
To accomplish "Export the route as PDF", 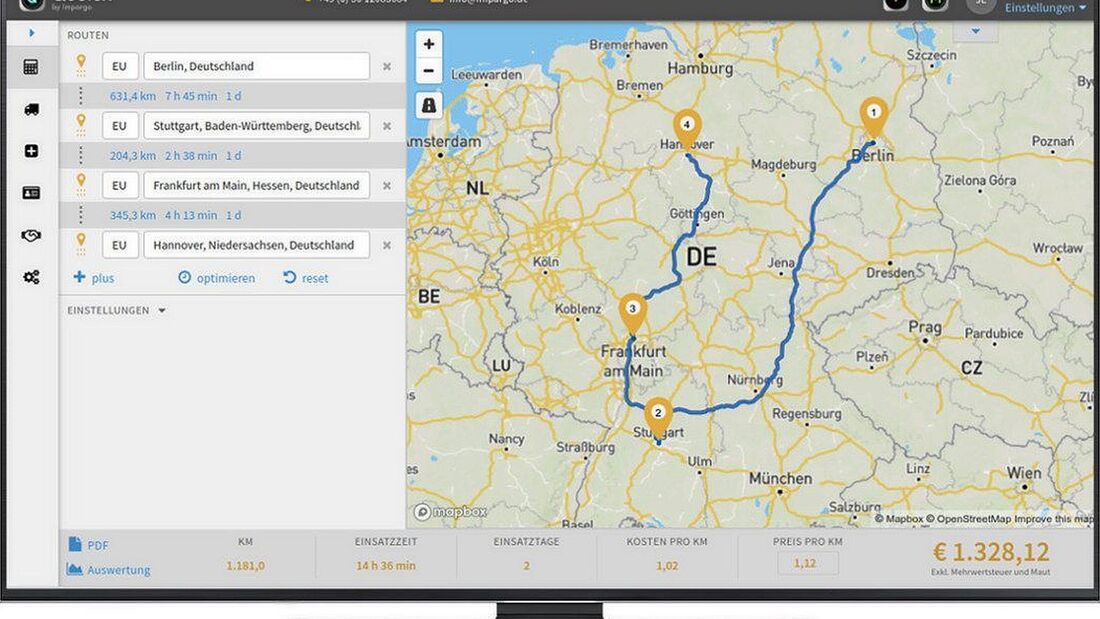I will tap(88, 545).
